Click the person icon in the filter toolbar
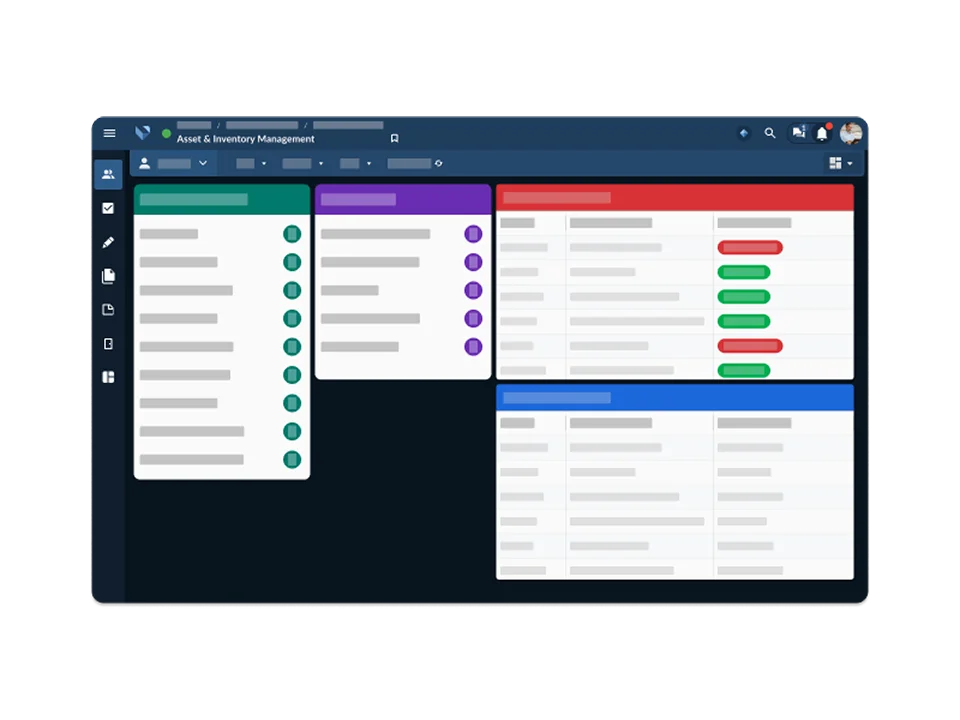Screen dimensions: 960x720 click(144, 163)
